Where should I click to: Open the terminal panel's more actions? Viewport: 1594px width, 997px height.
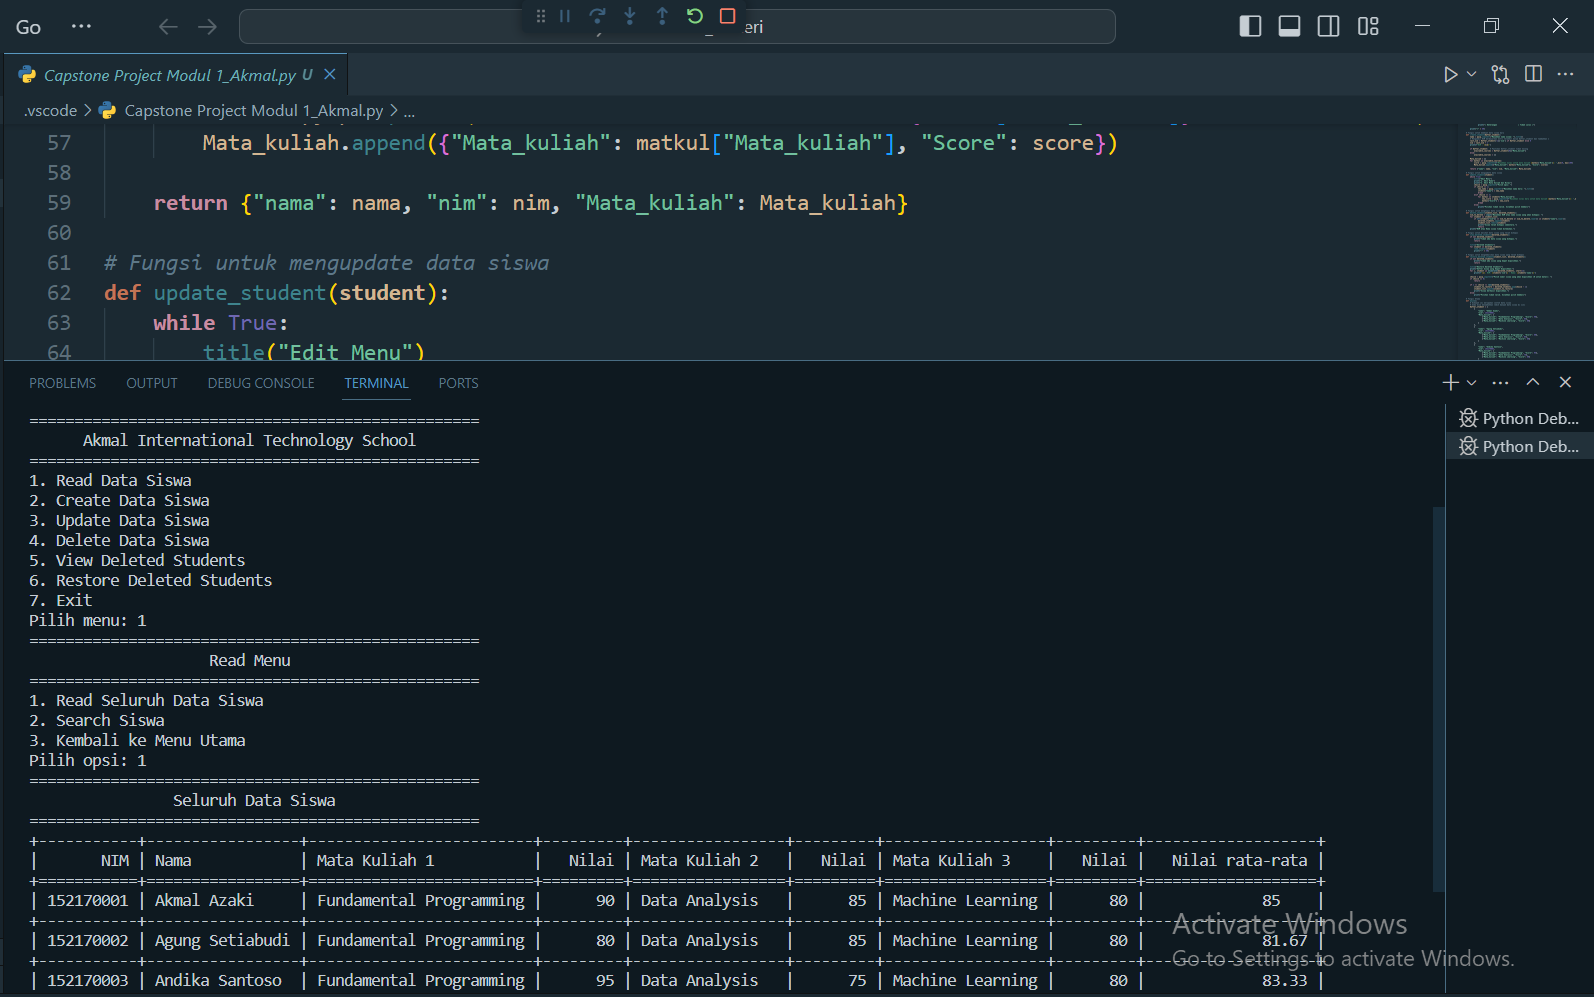[x=1500, y=382]
